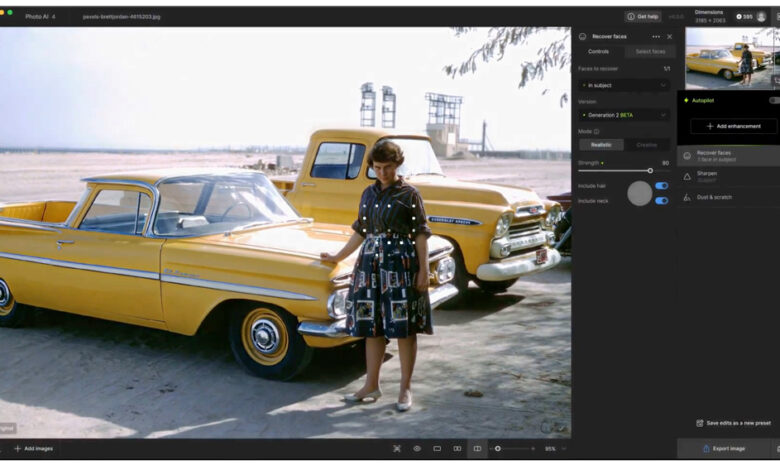Viewport: 780px width, 470px height.
Task: Select the single view layout icon
Action: (437, 448)
